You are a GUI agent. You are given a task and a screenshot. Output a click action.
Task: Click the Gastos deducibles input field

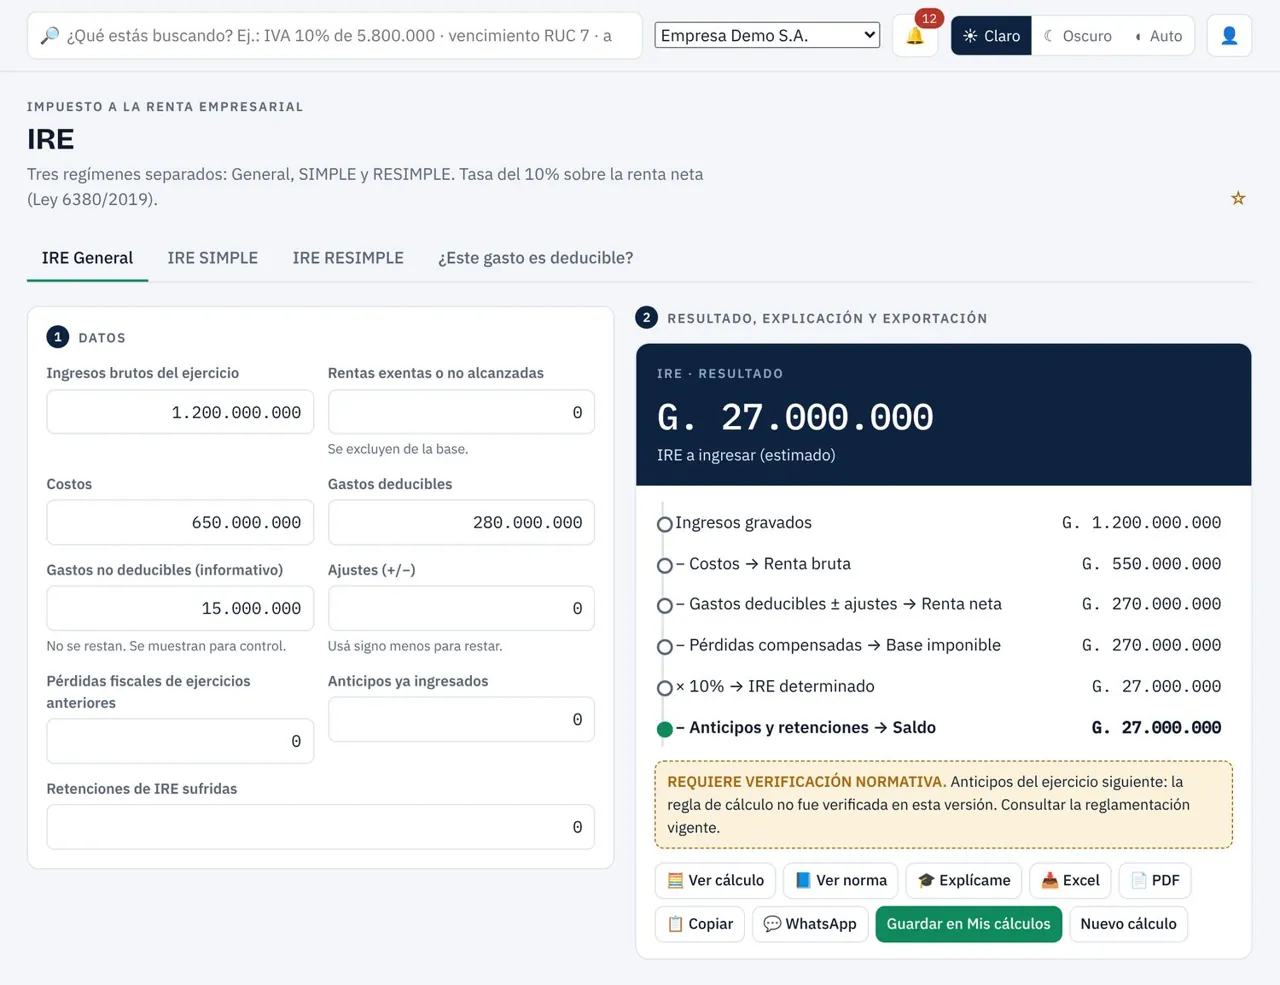pos(461,523)
